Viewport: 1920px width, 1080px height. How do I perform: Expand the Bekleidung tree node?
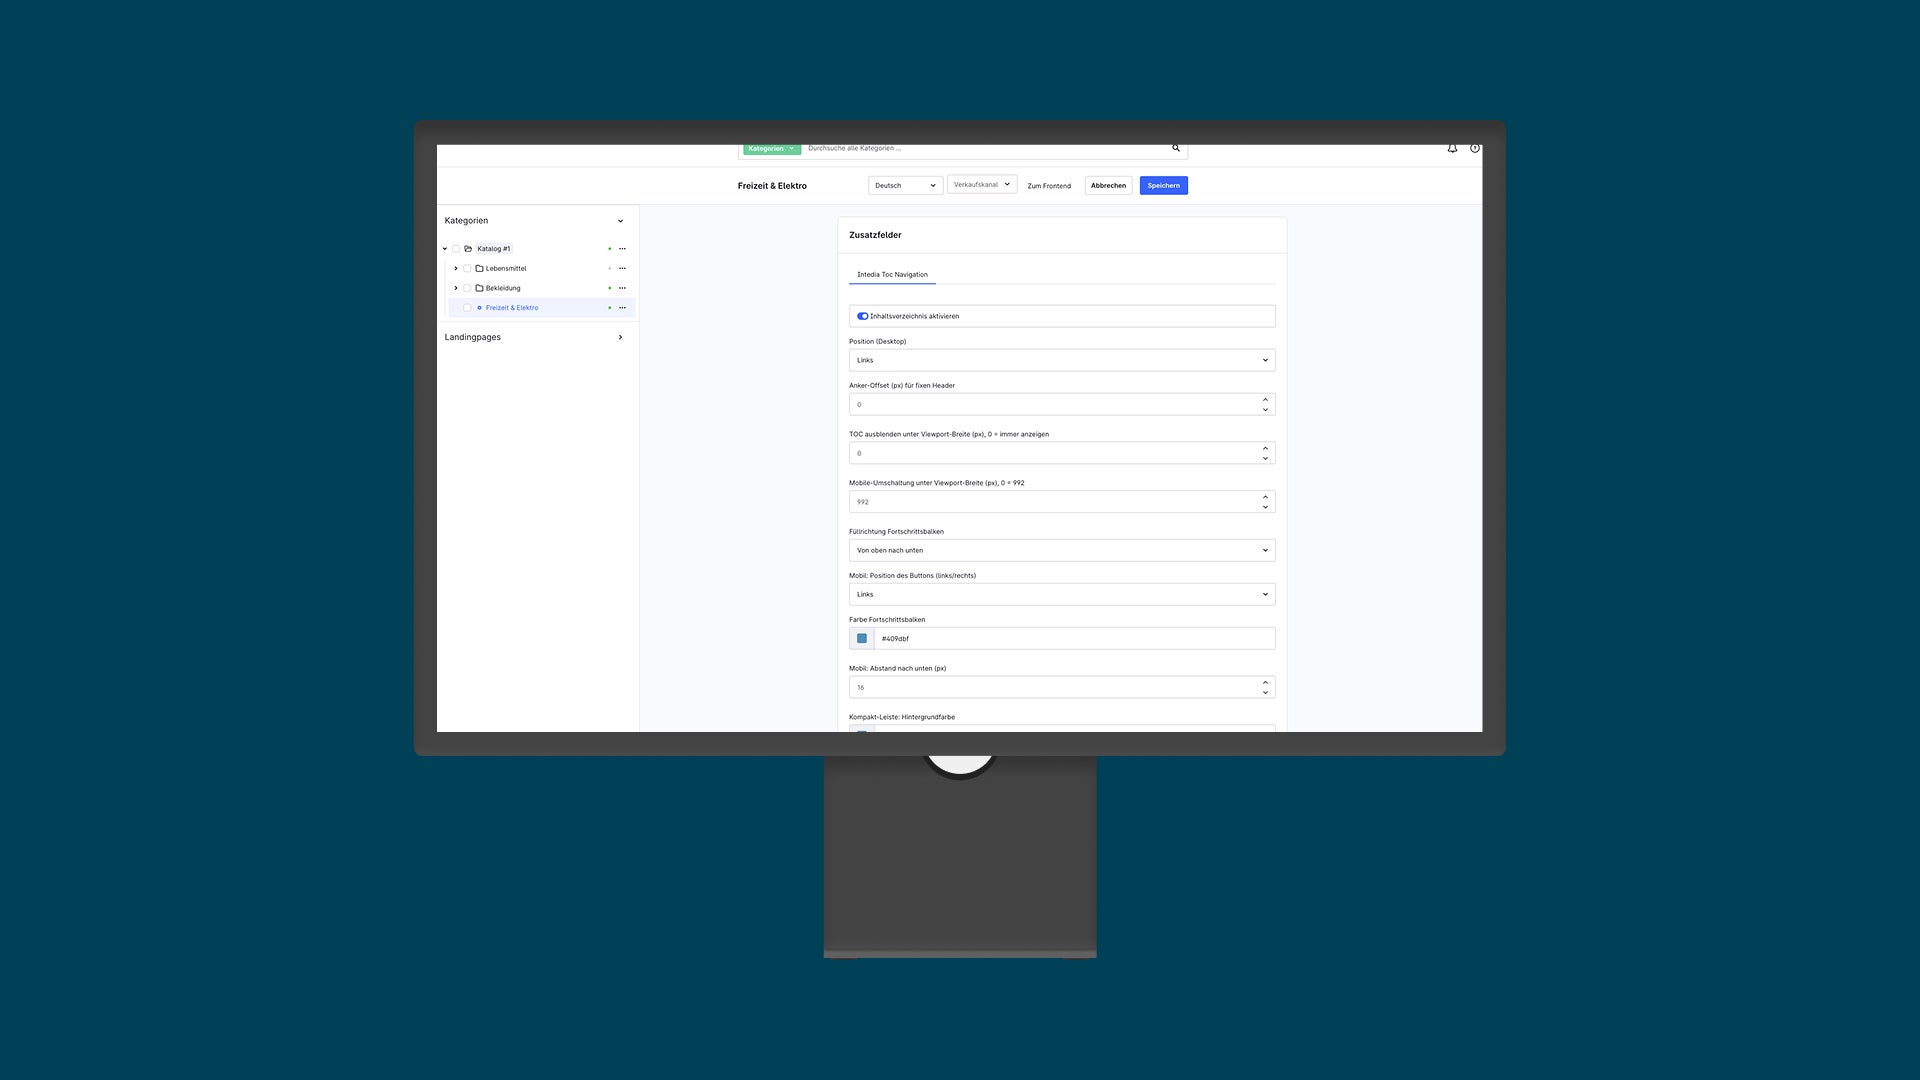[456, 288]
